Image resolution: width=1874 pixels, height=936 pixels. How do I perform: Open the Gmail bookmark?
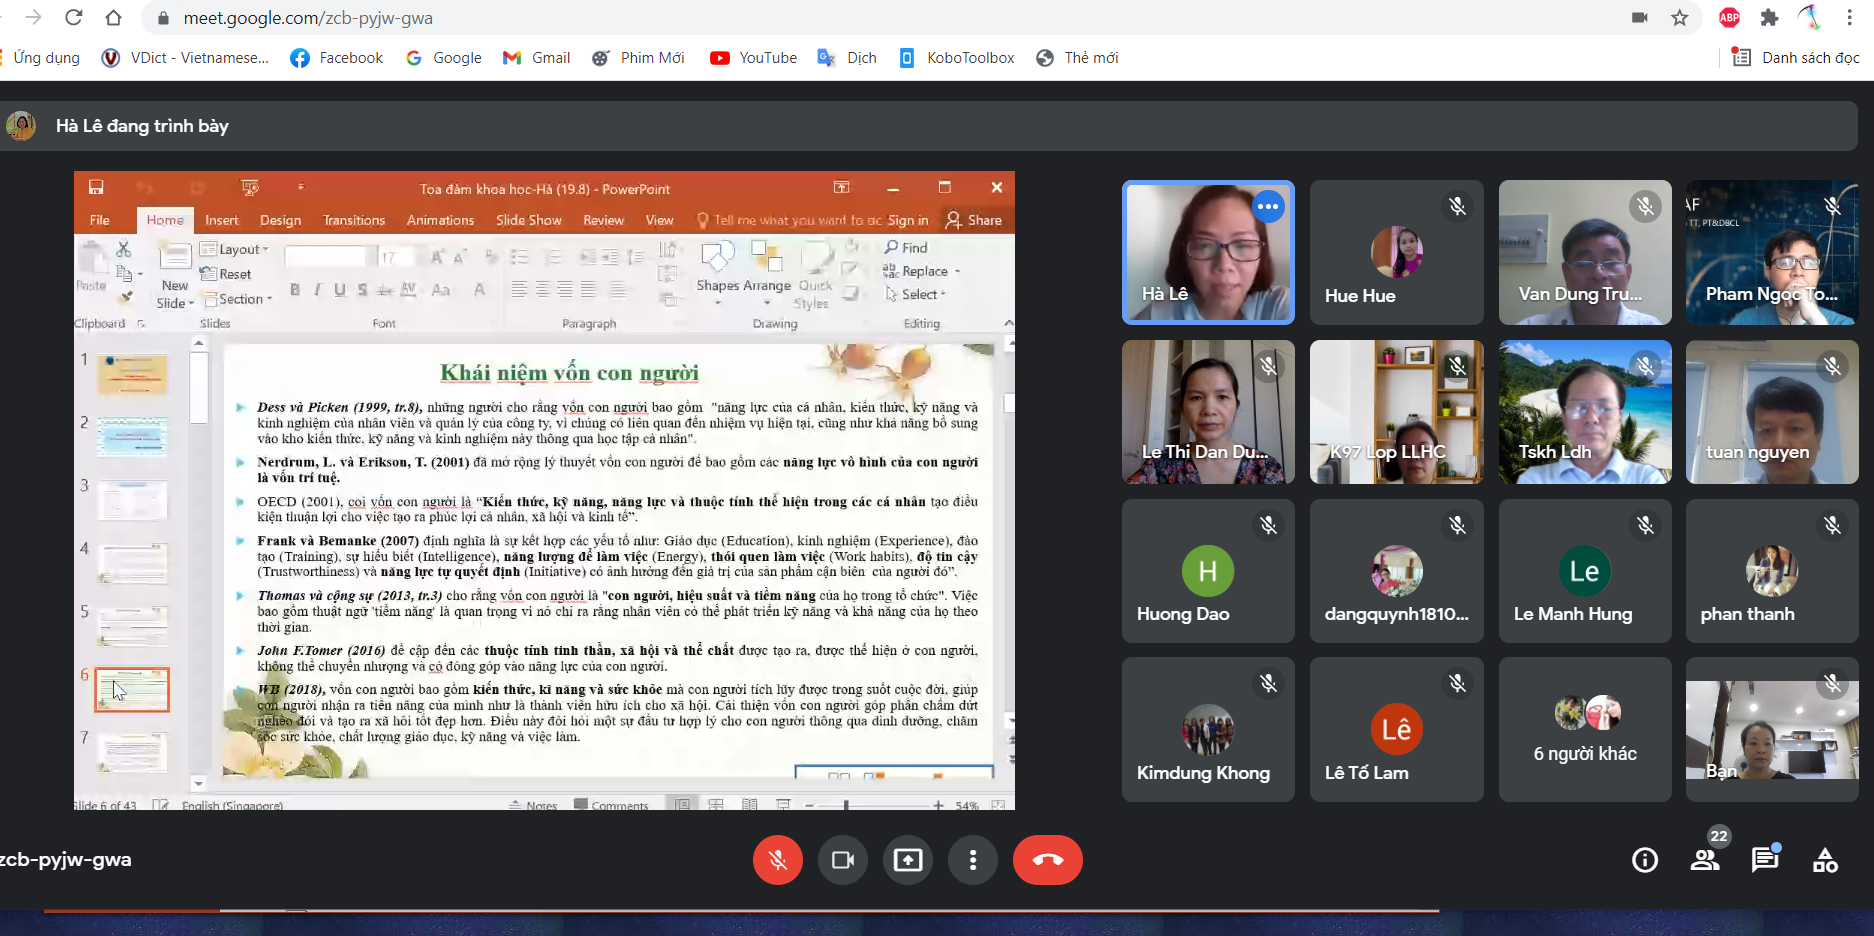click(x=537, y=58)
